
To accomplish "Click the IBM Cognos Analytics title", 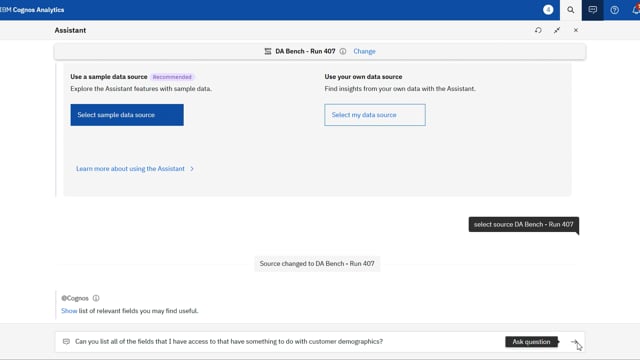I will pos(32,10).
